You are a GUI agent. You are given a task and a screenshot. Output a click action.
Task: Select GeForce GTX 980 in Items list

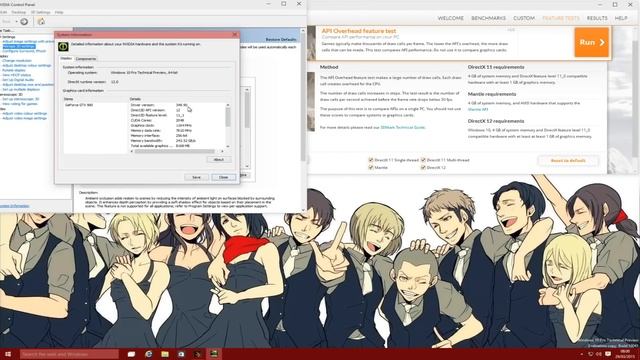[79, 105]
